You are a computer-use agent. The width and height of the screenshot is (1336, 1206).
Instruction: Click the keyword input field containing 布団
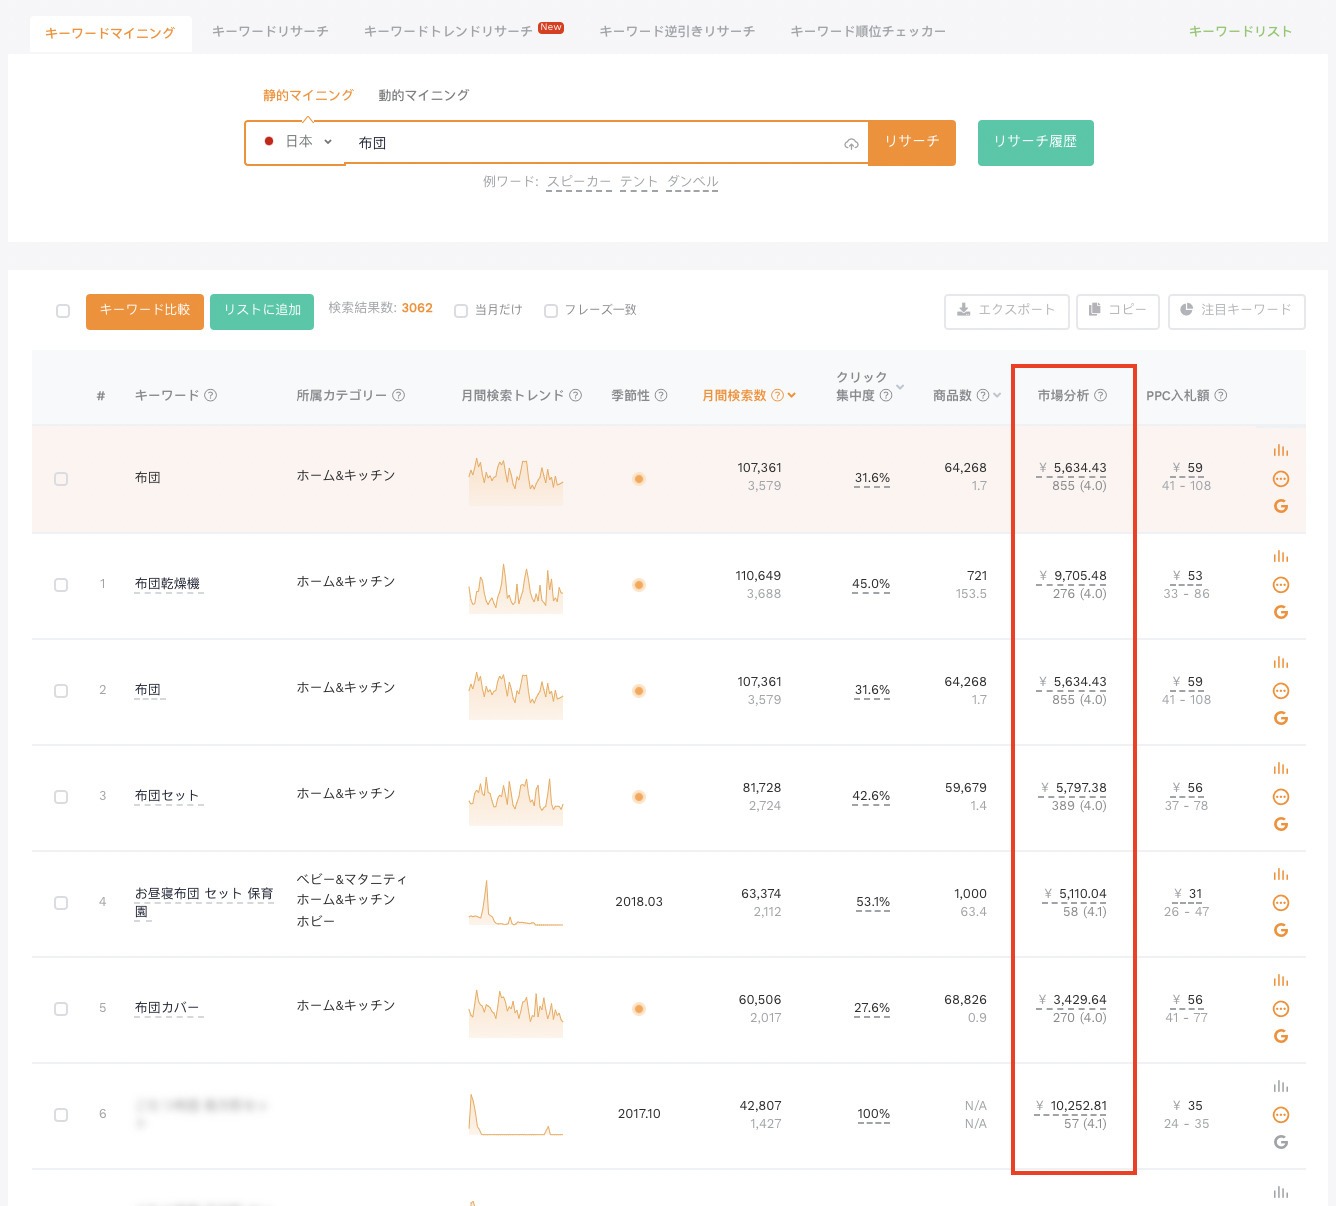(590, 143)
